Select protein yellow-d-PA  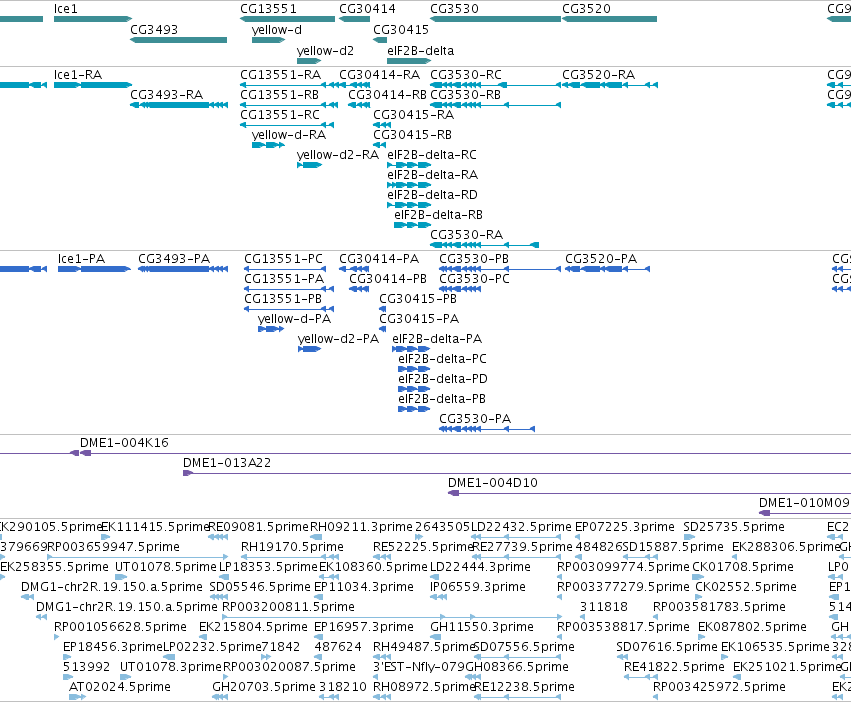(x=294, y=319)
